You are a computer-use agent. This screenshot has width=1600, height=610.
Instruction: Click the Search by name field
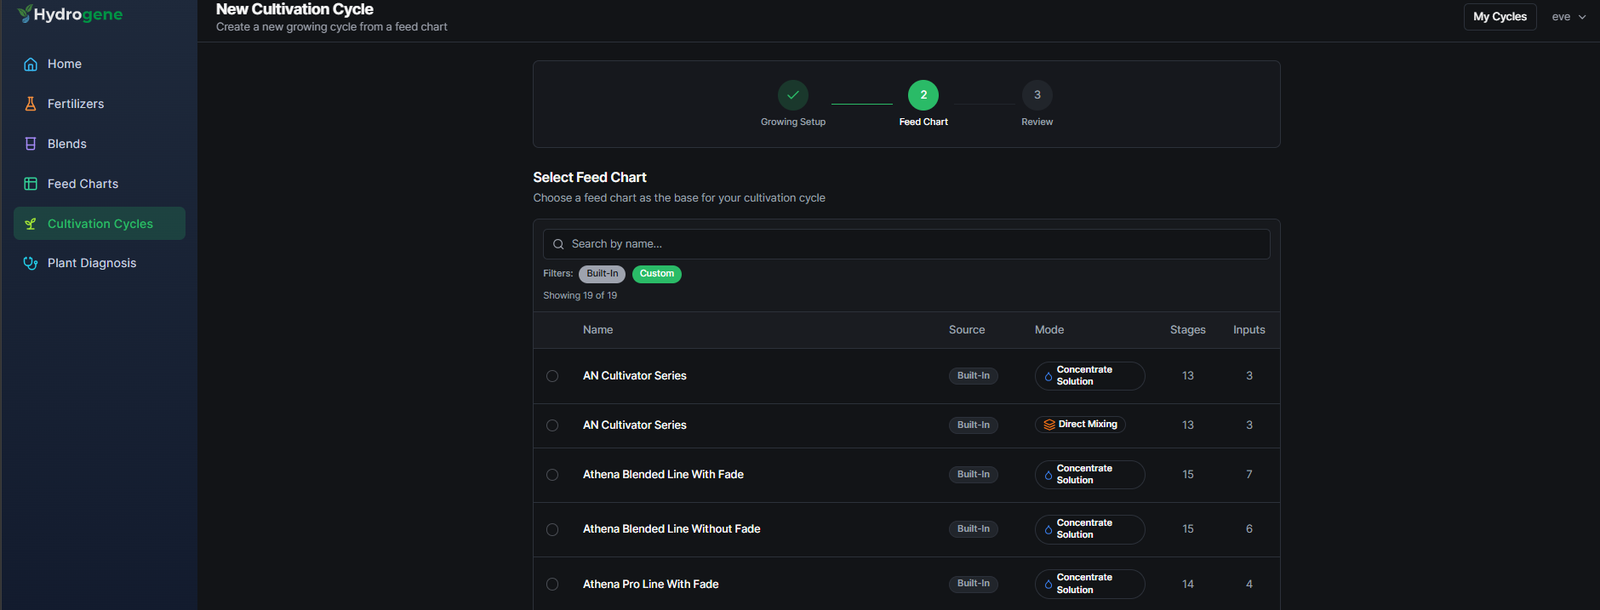point(906,244)
